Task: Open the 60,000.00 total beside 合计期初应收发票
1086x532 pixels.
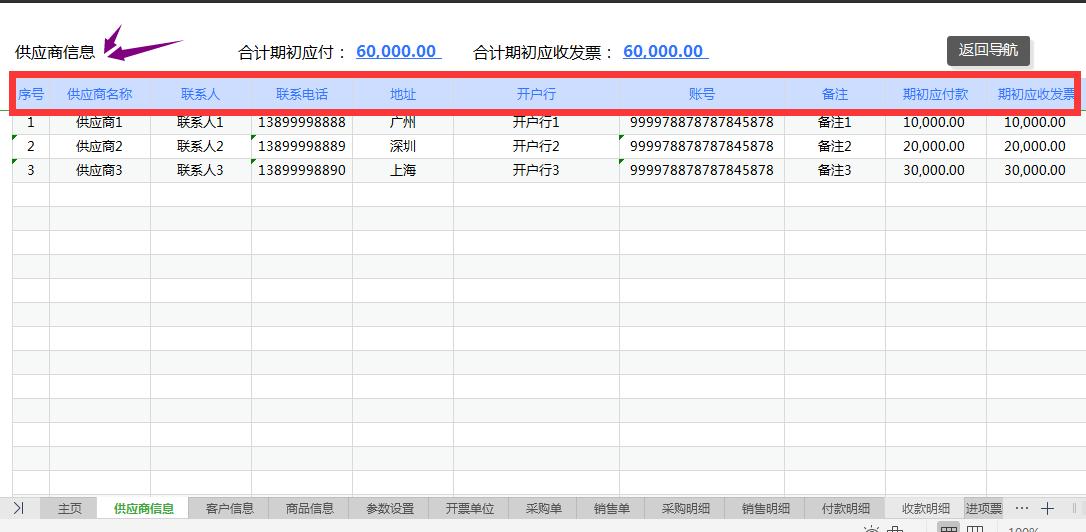Action: click(664, 52)
